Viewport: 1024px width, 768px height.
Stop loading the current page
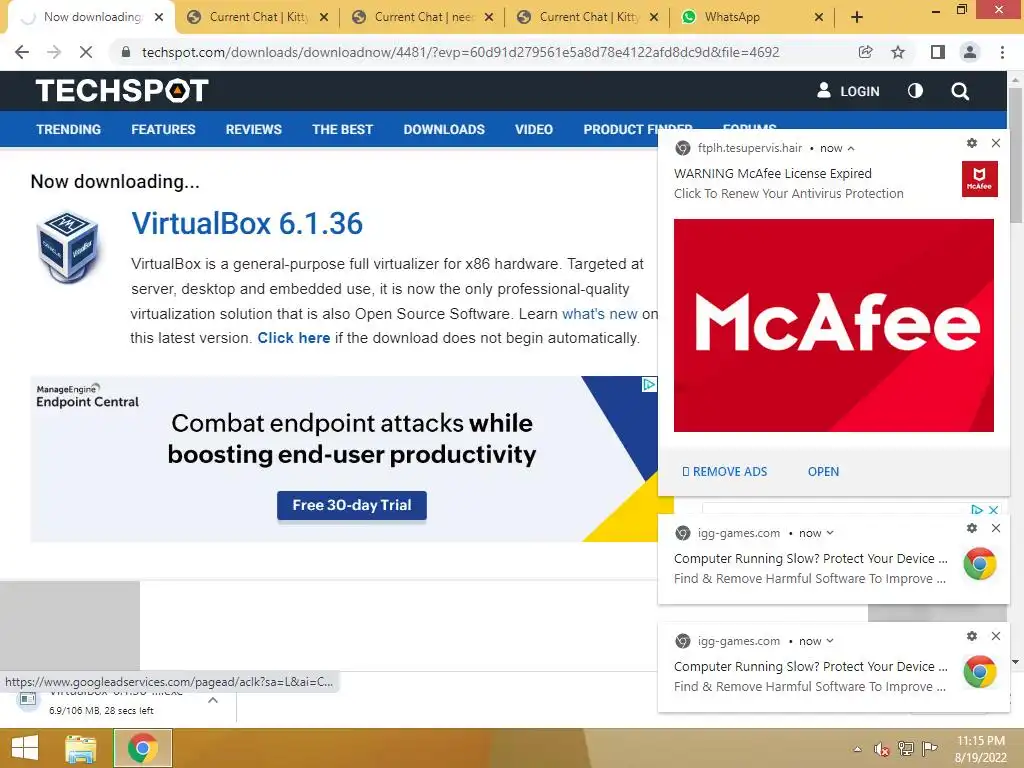[x=86, y=52]
